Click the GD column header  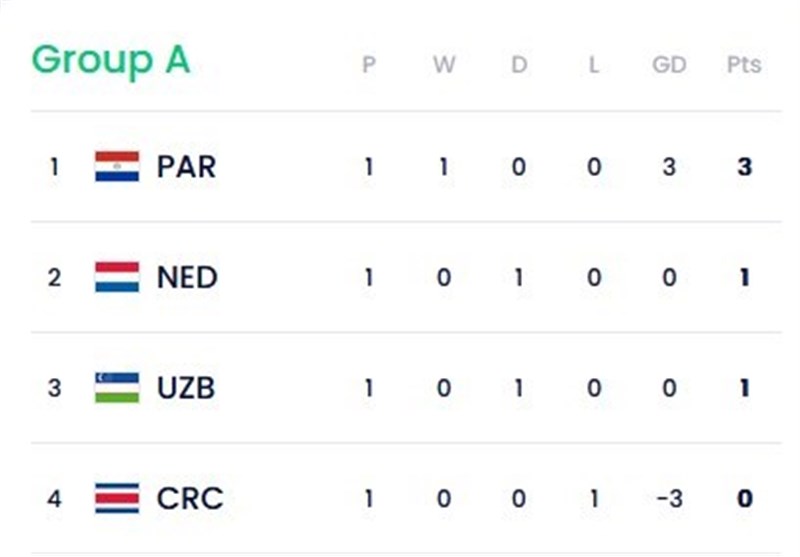pos(668,65)
